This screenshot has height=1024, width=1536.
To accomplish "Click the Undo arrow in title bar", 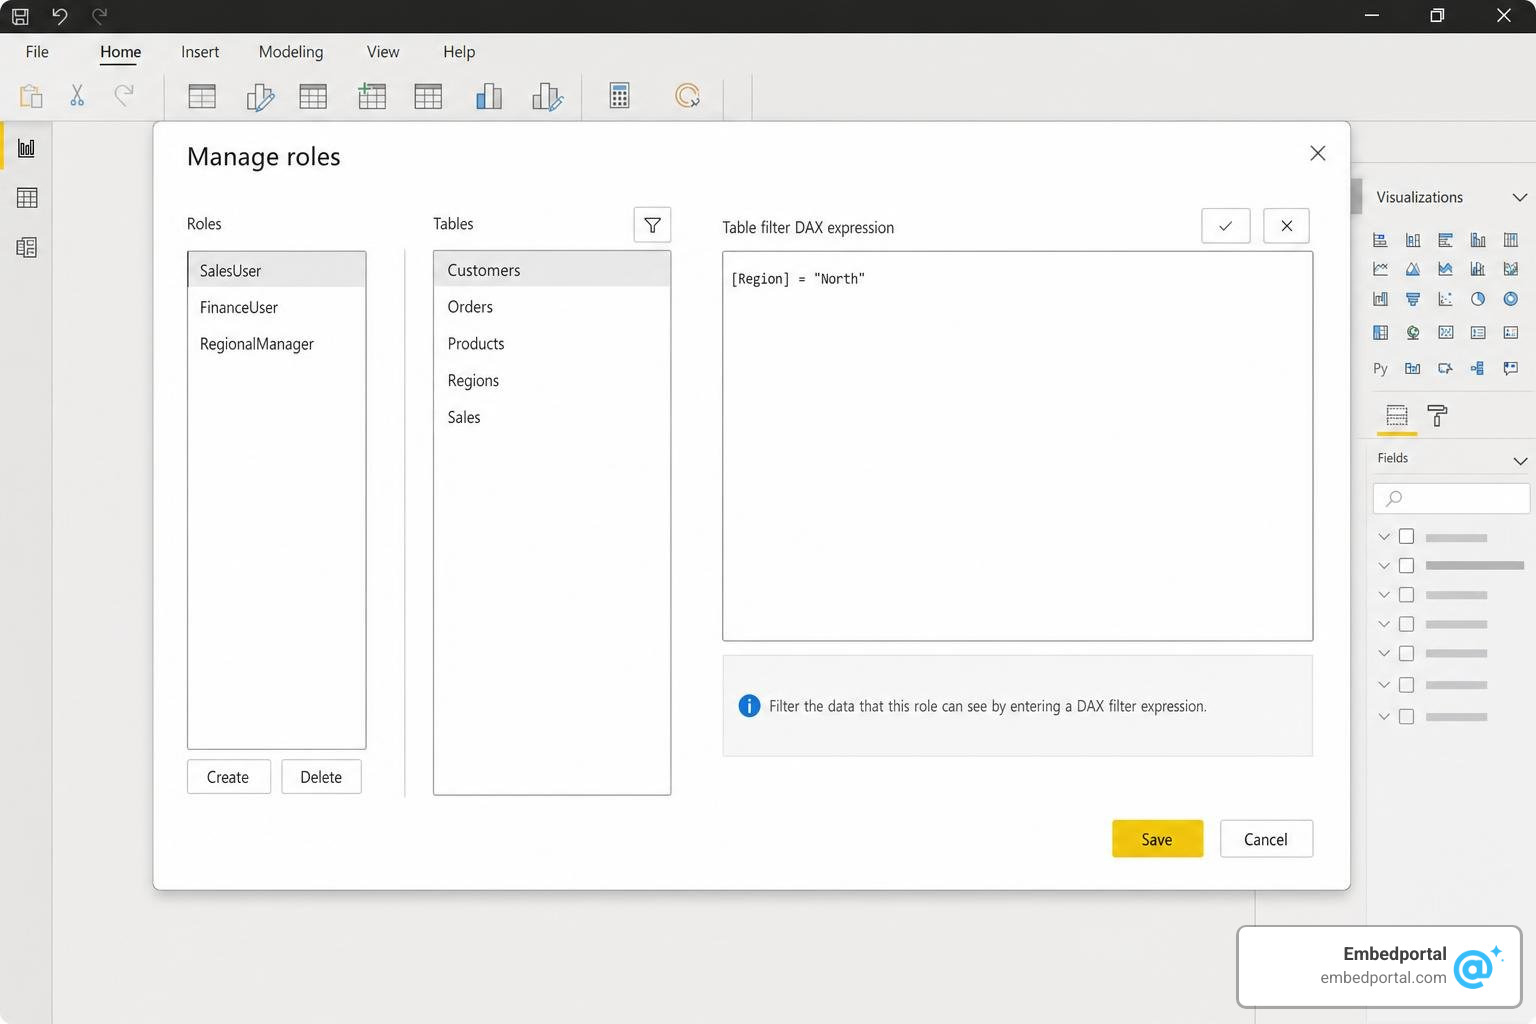I will [x=60, y=16].
